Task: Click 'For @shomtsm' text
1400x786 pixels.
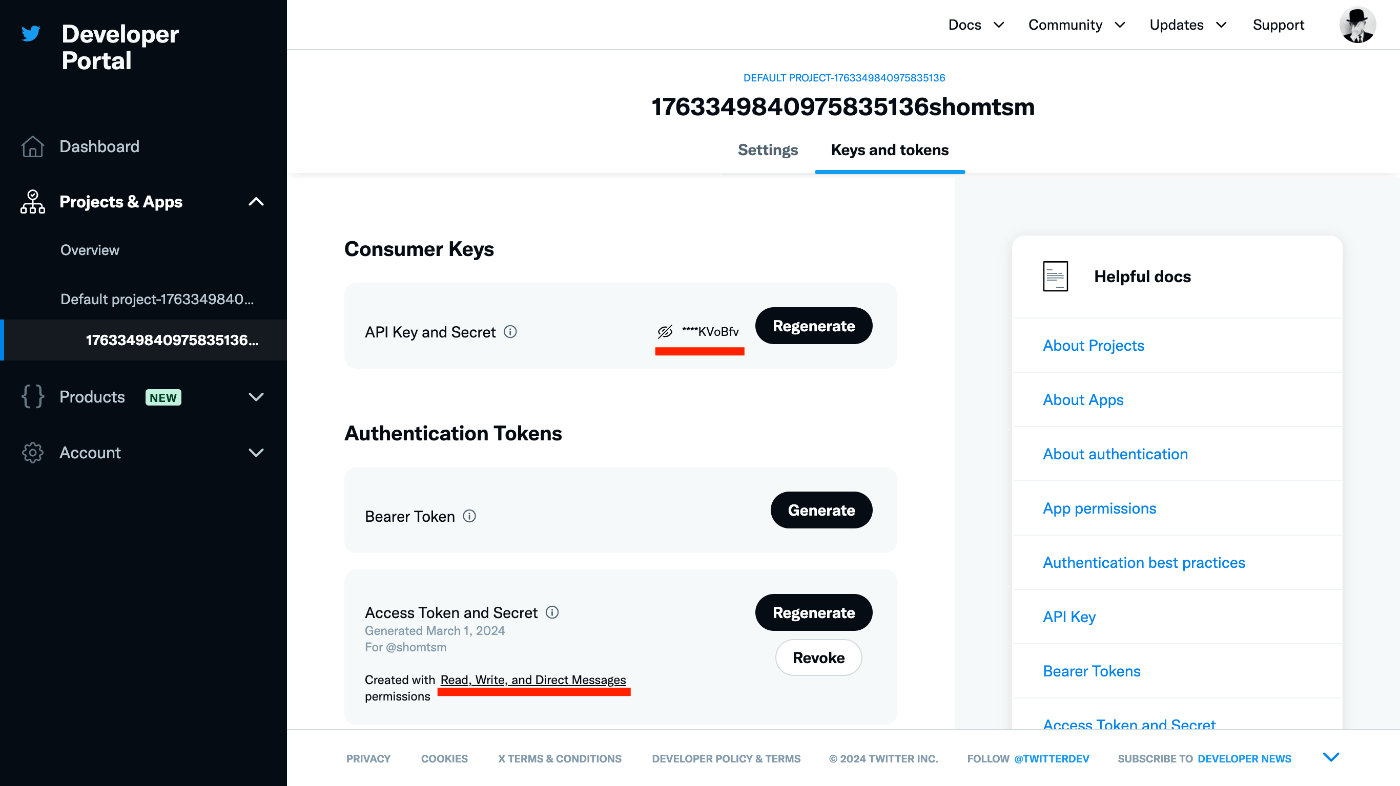Action: [406, 647]
